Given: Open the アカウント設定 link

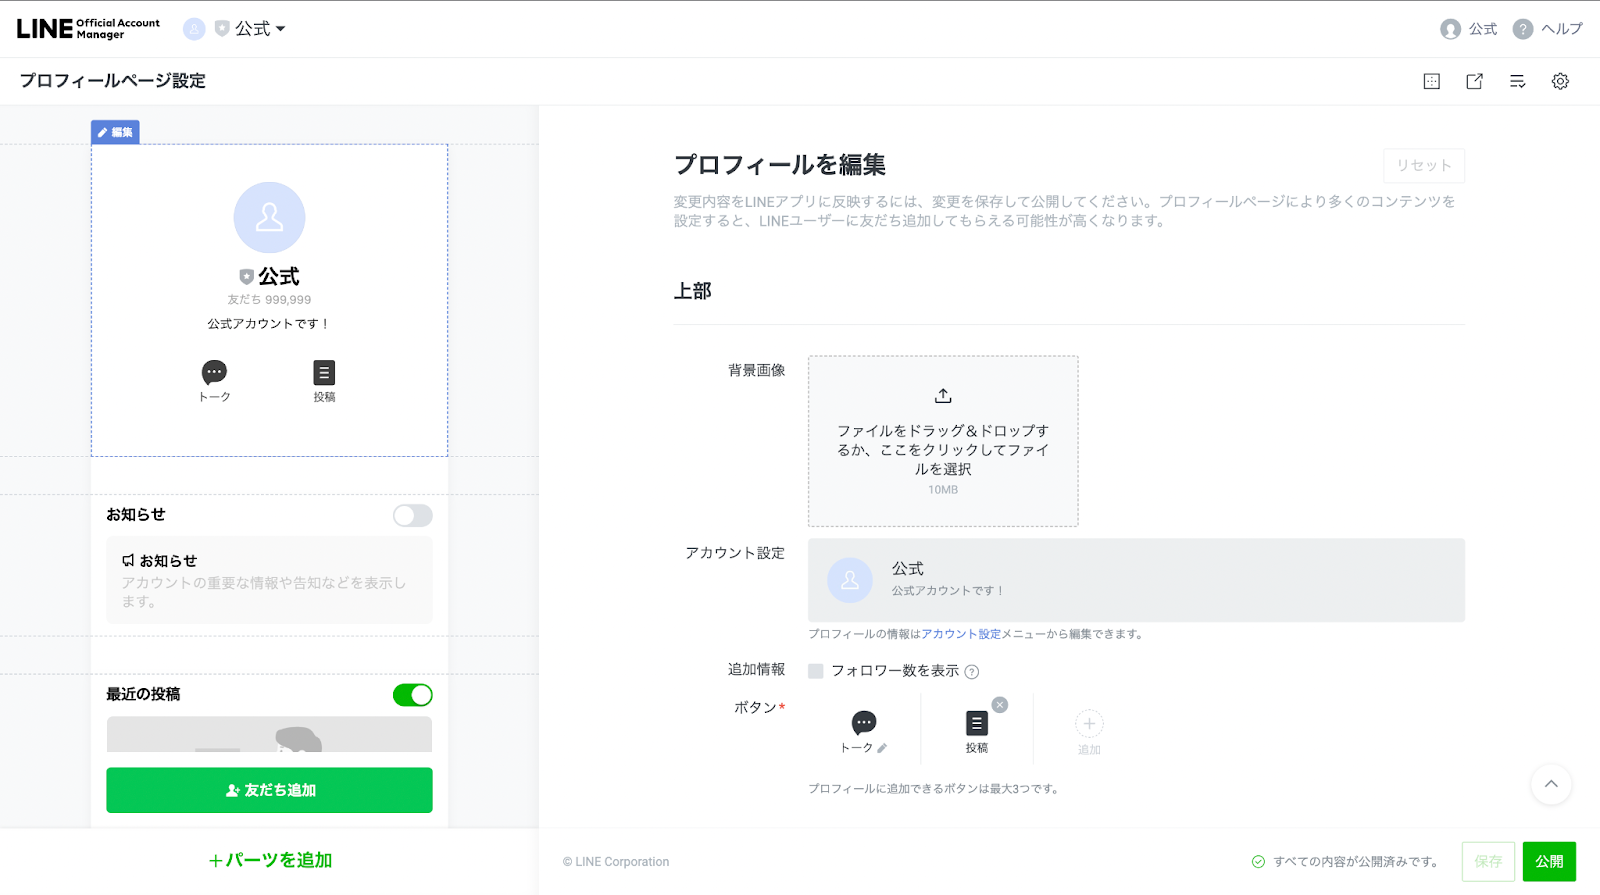Looking at the screenshot, I should pos(961,634).
